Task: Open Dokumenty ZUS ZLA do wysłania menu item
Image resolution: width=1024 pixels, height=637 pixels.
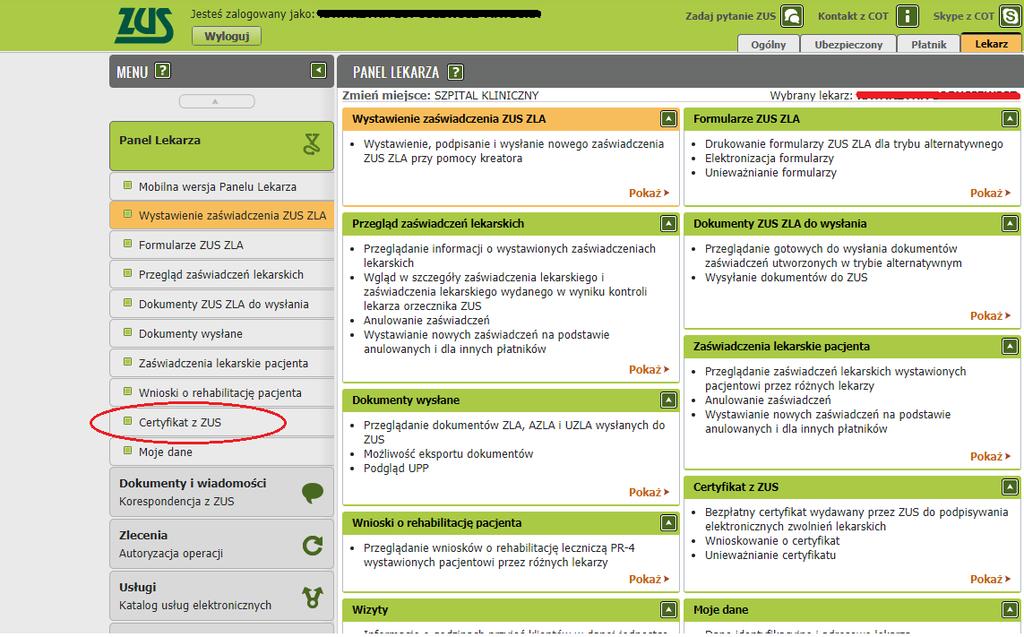Action: 221,304
